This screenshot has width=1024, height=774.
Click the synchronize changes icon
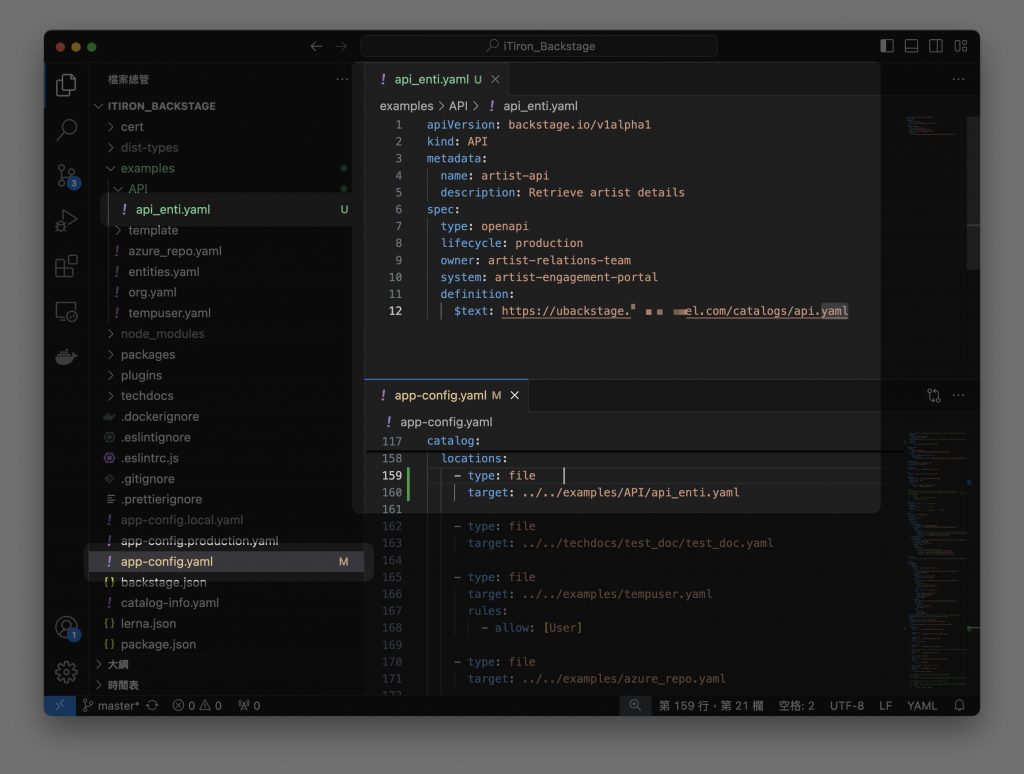click(x=152, y=705)
